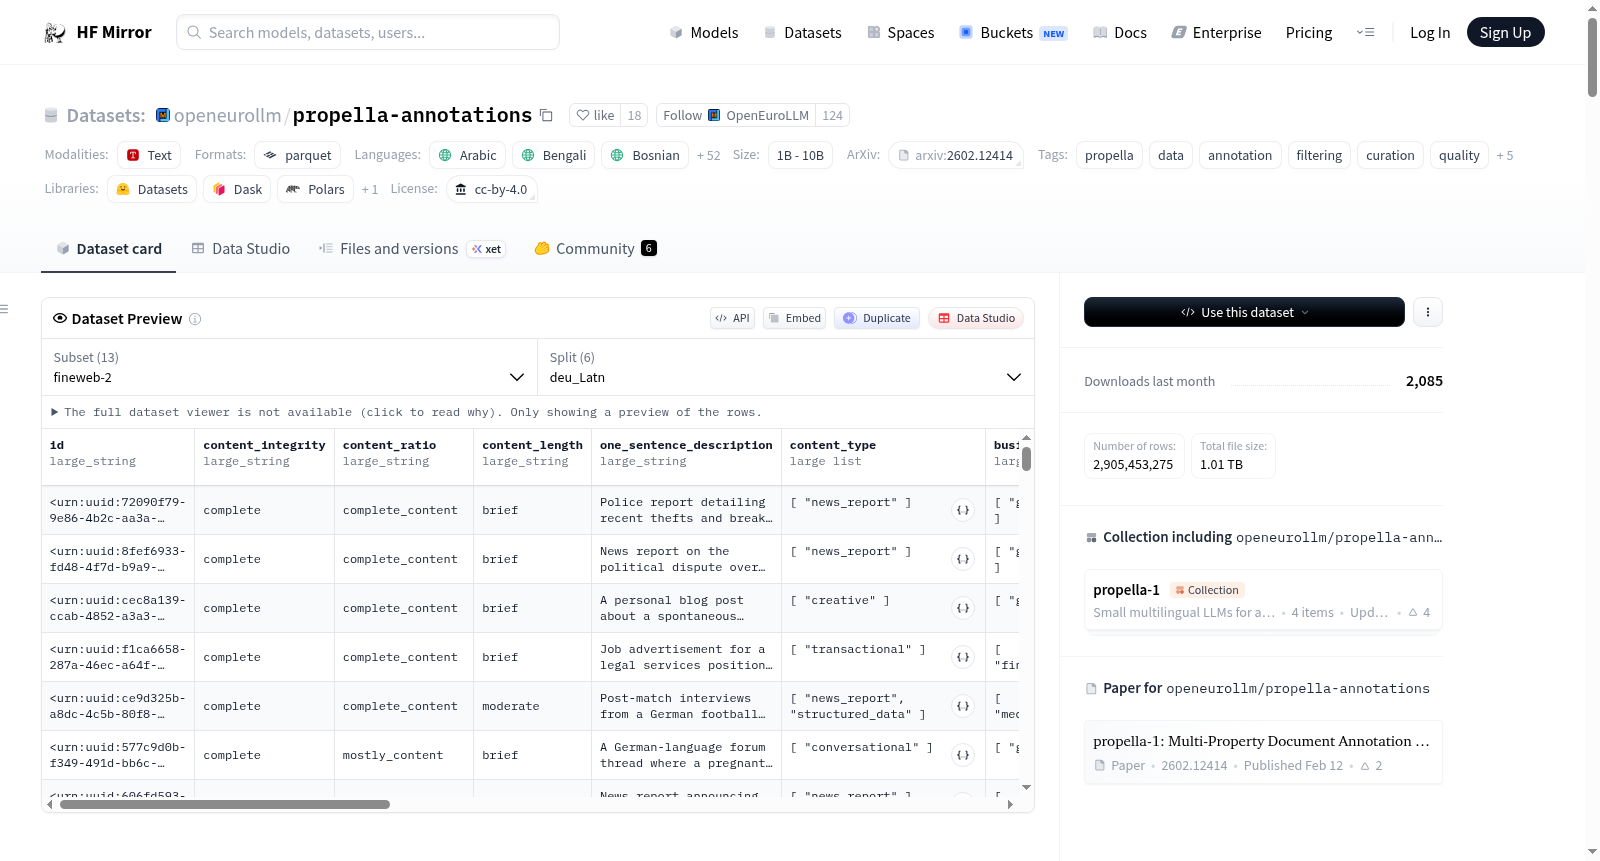The image size is (1600, 861).
Task: Open Data Studio from preview header
Action: pos(976,318)
